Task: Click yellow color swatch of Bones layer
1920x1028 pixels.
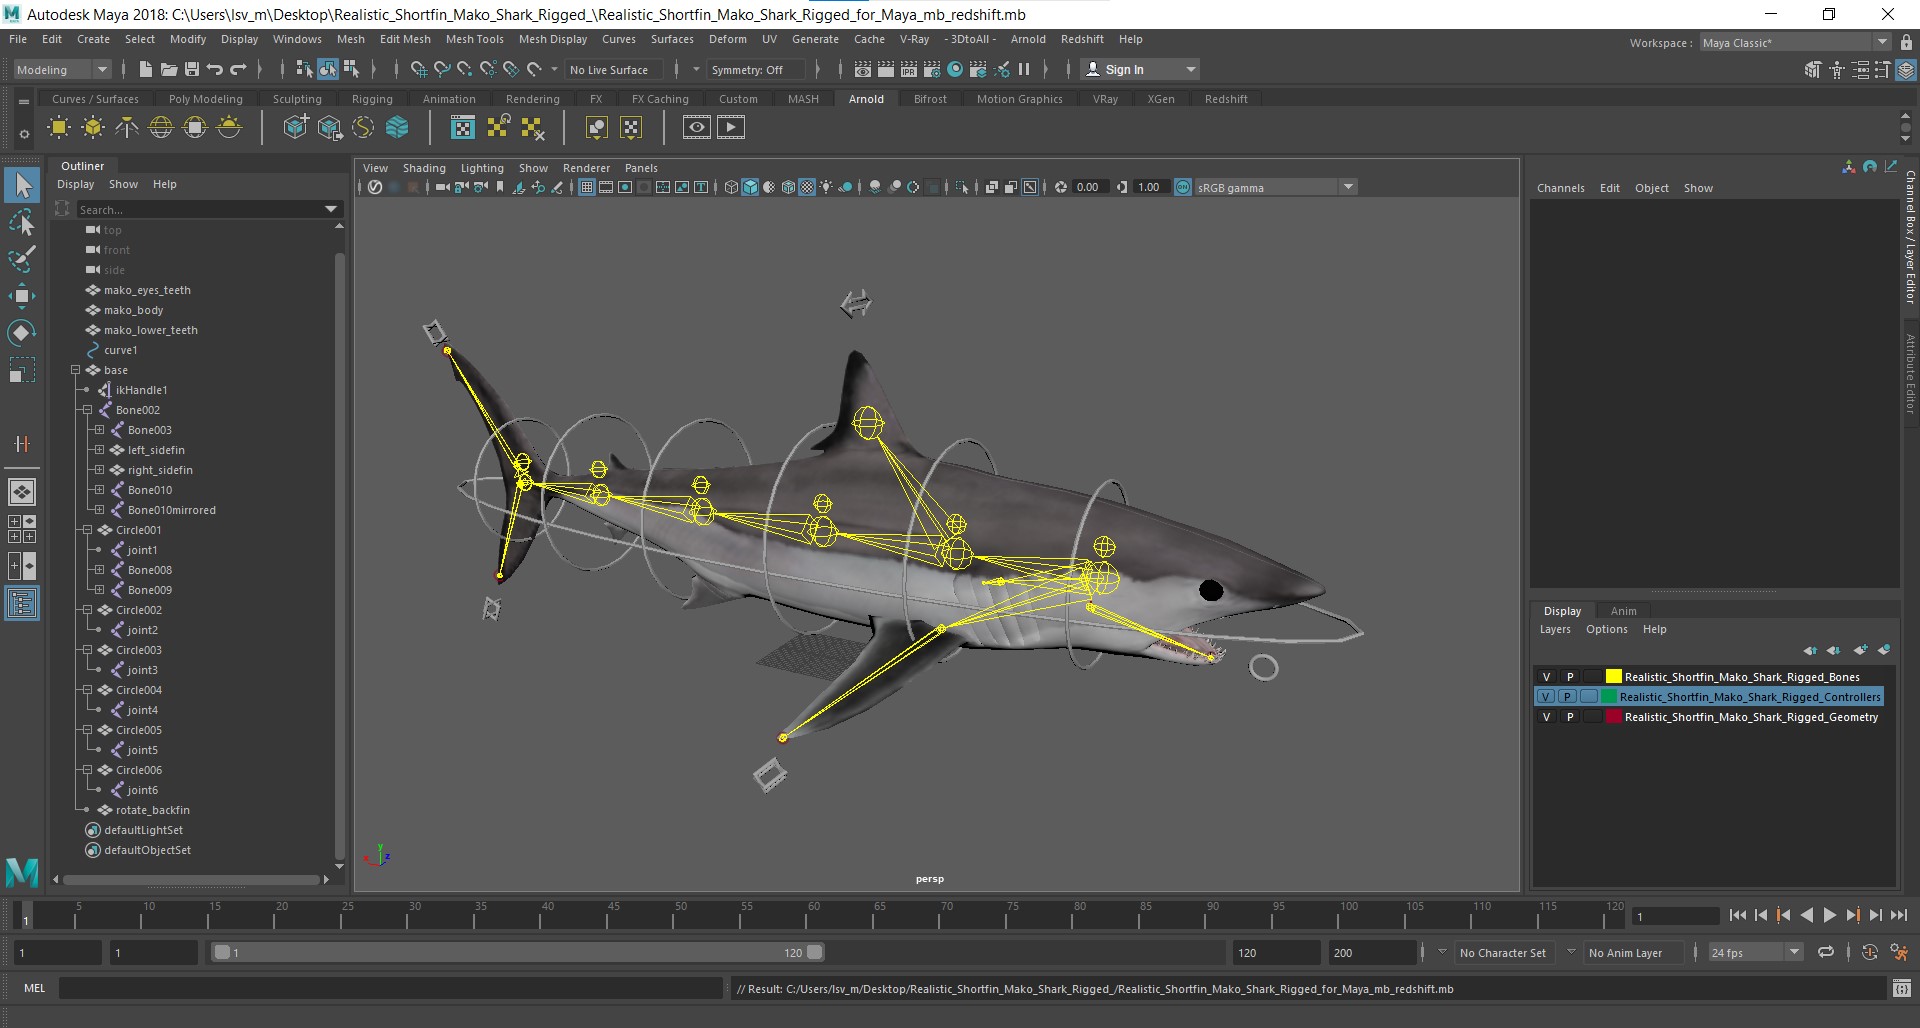Action: tap(1613, 677)
